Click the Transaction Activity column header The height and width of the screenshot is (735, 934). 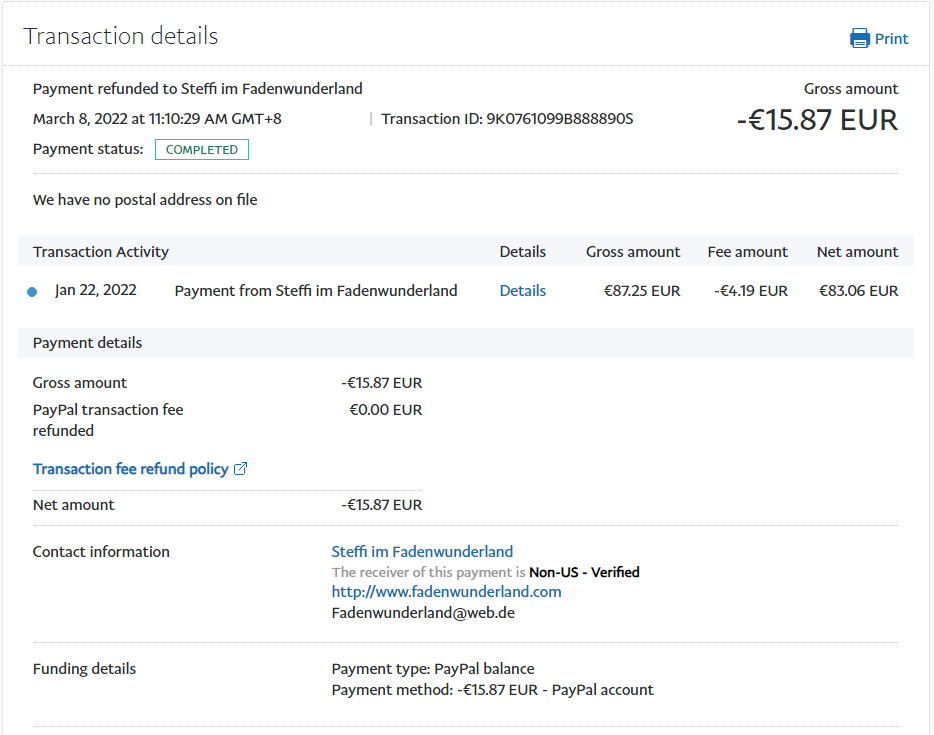click(x=101, y=252)
